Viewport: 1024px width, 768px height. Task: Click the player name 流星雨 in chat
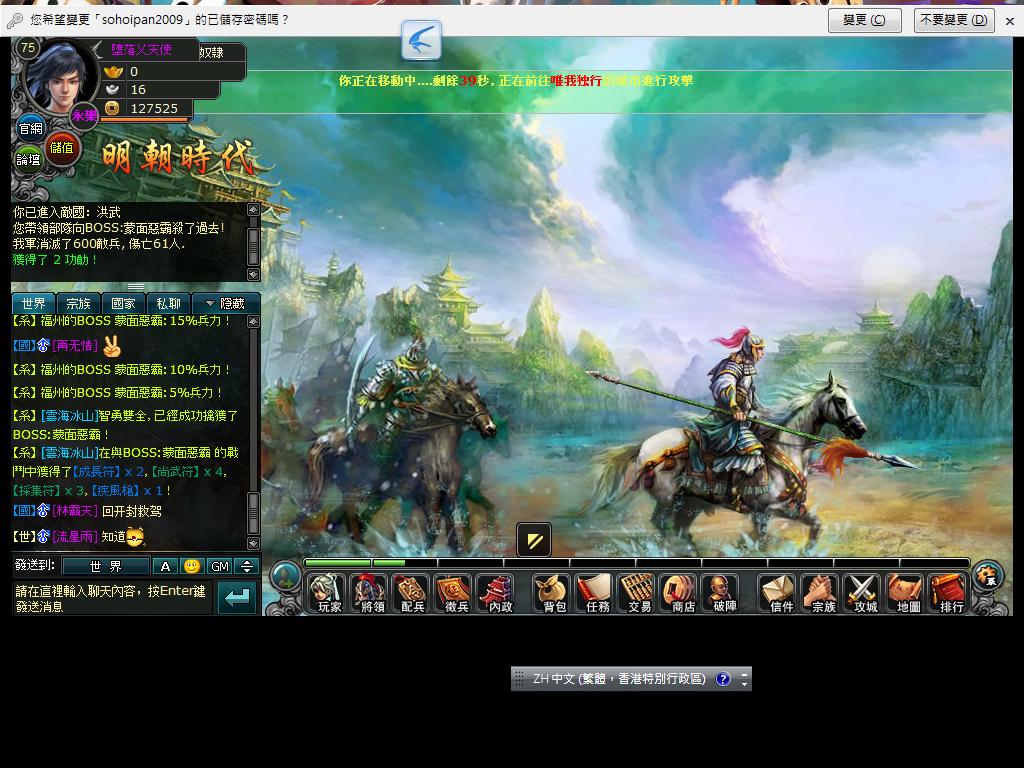pos(76,537)
